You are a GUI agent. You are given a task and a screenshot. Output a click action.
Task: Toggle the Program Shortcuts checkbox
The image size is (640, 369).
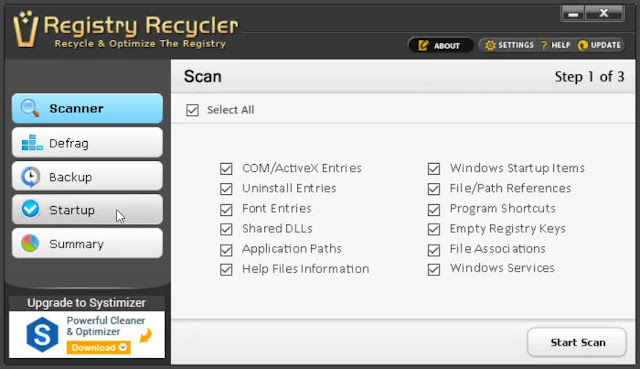click(434, 209)
